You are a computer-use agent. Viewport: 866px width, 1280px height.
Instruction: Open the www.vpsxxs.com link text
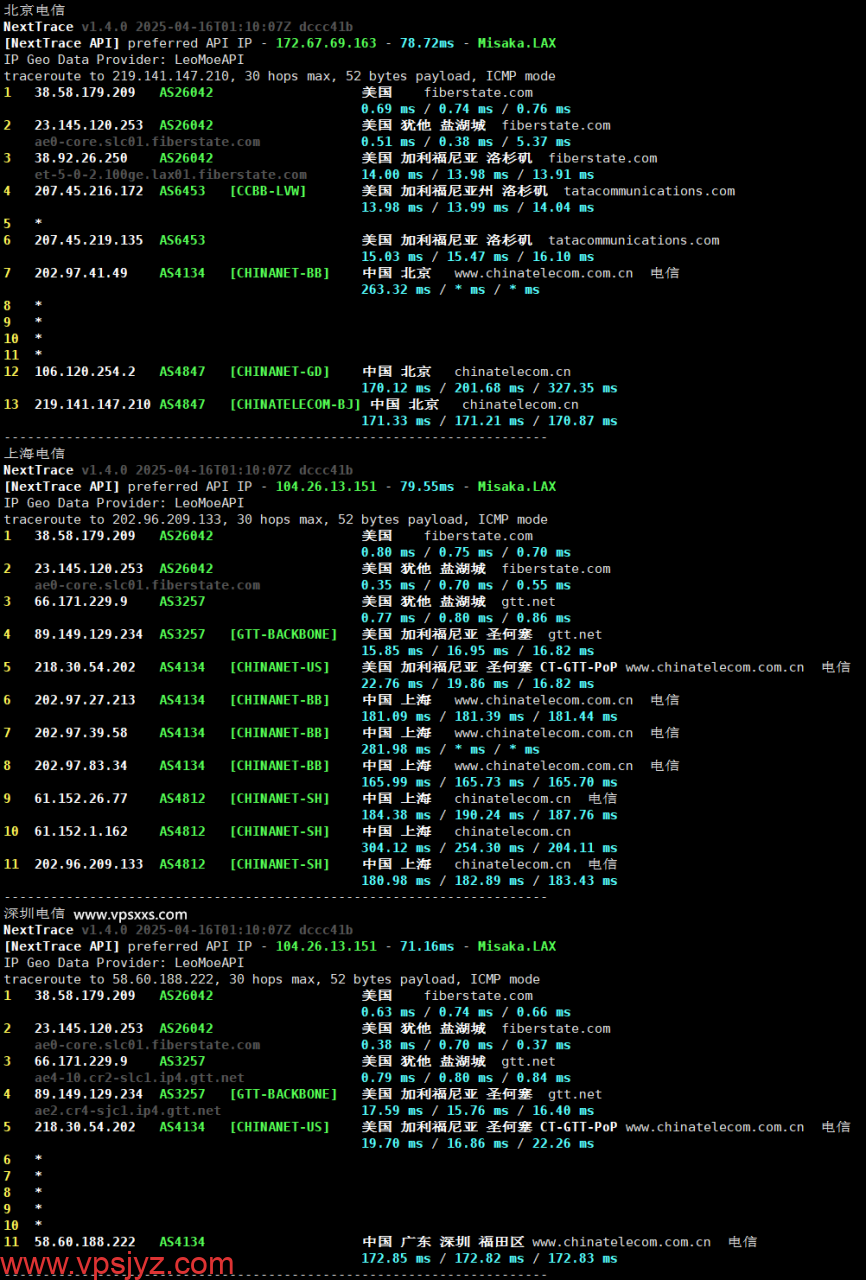[130, 914]
